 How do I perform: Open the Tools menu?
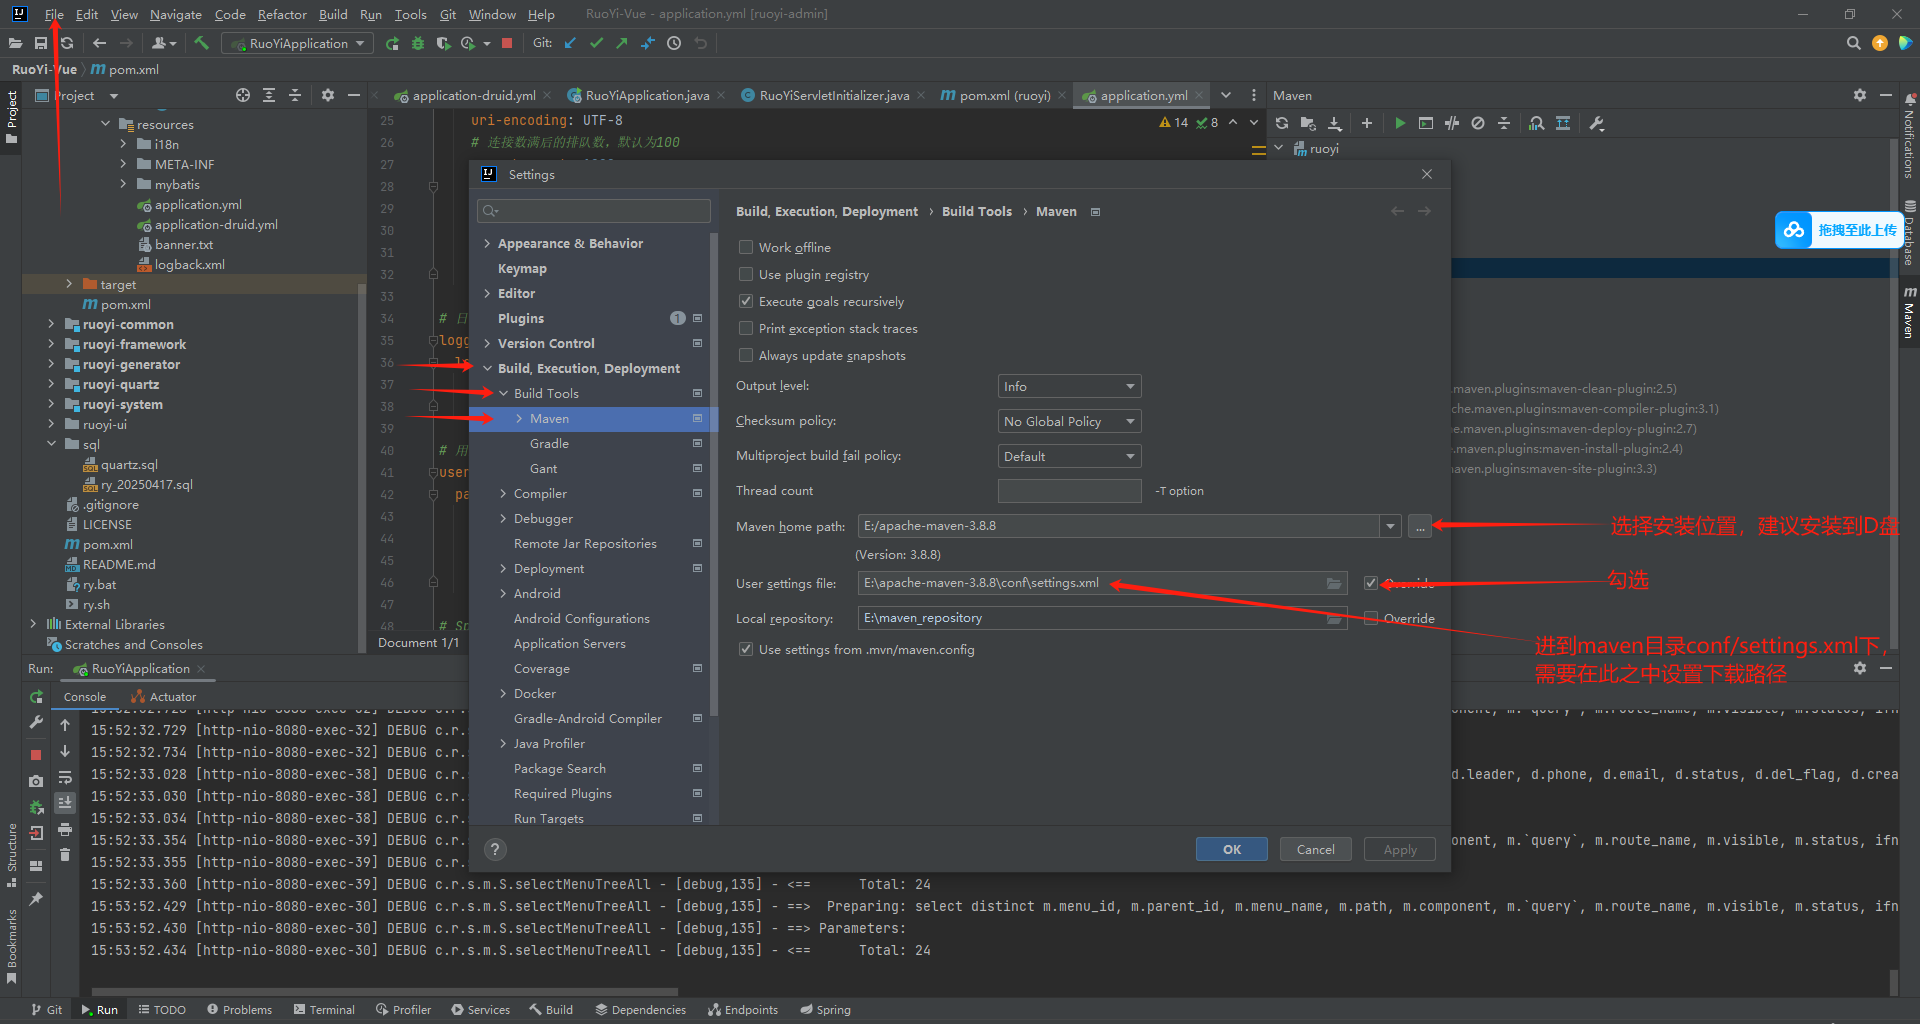(x=410, y=14)
